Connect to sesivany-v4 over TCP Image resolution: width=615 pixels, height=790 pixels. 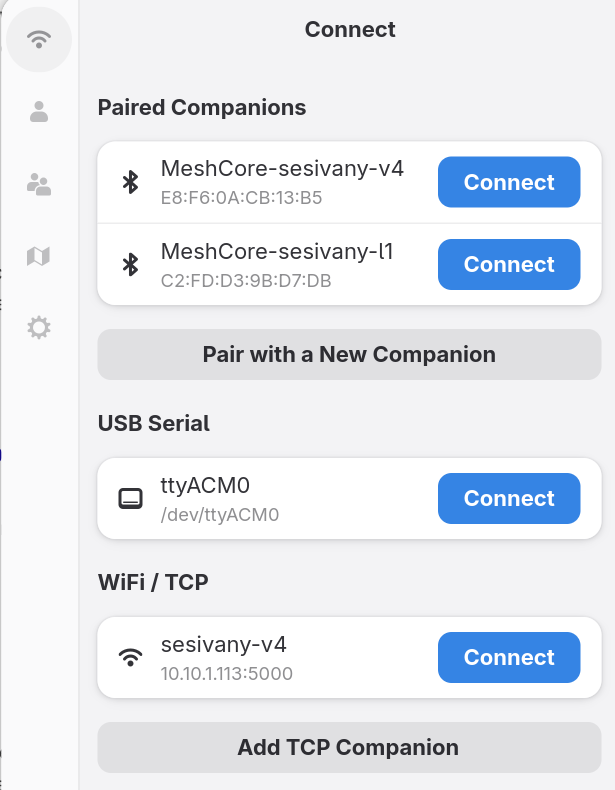[509, 657]
